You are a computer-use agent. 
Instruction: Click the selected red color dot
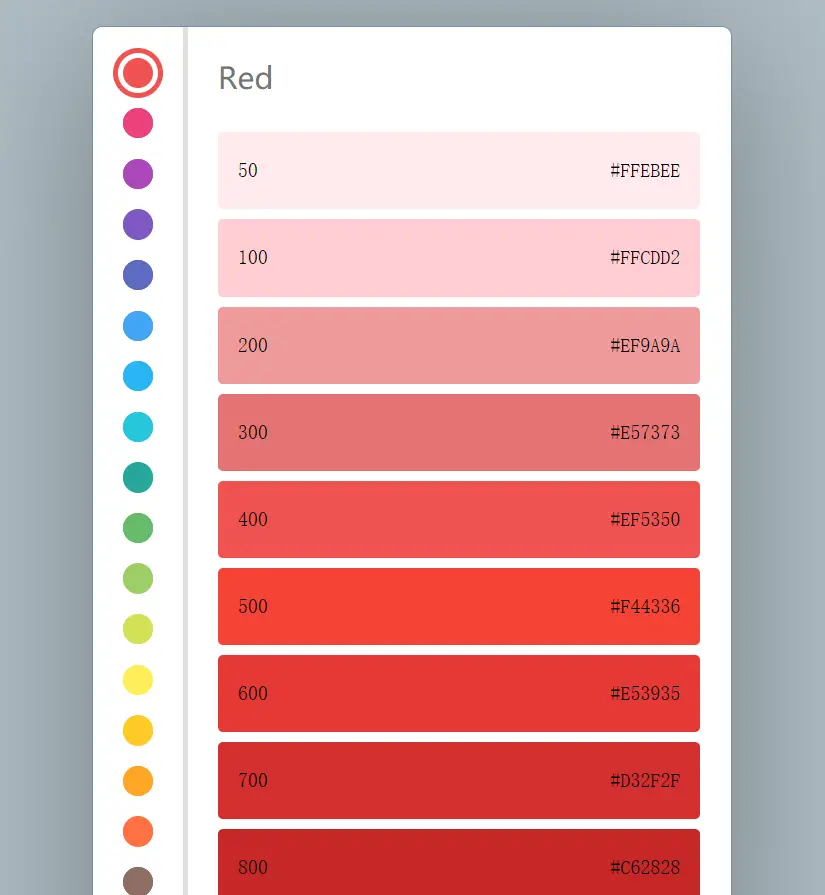138,73
